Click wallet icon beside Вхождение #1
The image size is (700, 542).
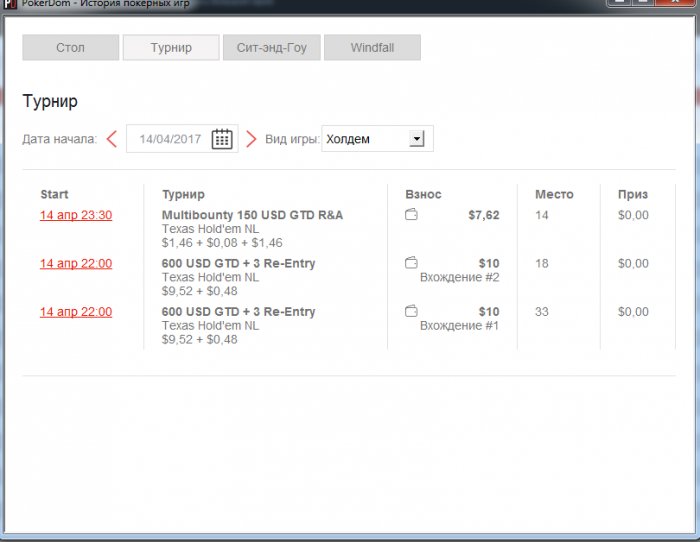coord(411,311)
